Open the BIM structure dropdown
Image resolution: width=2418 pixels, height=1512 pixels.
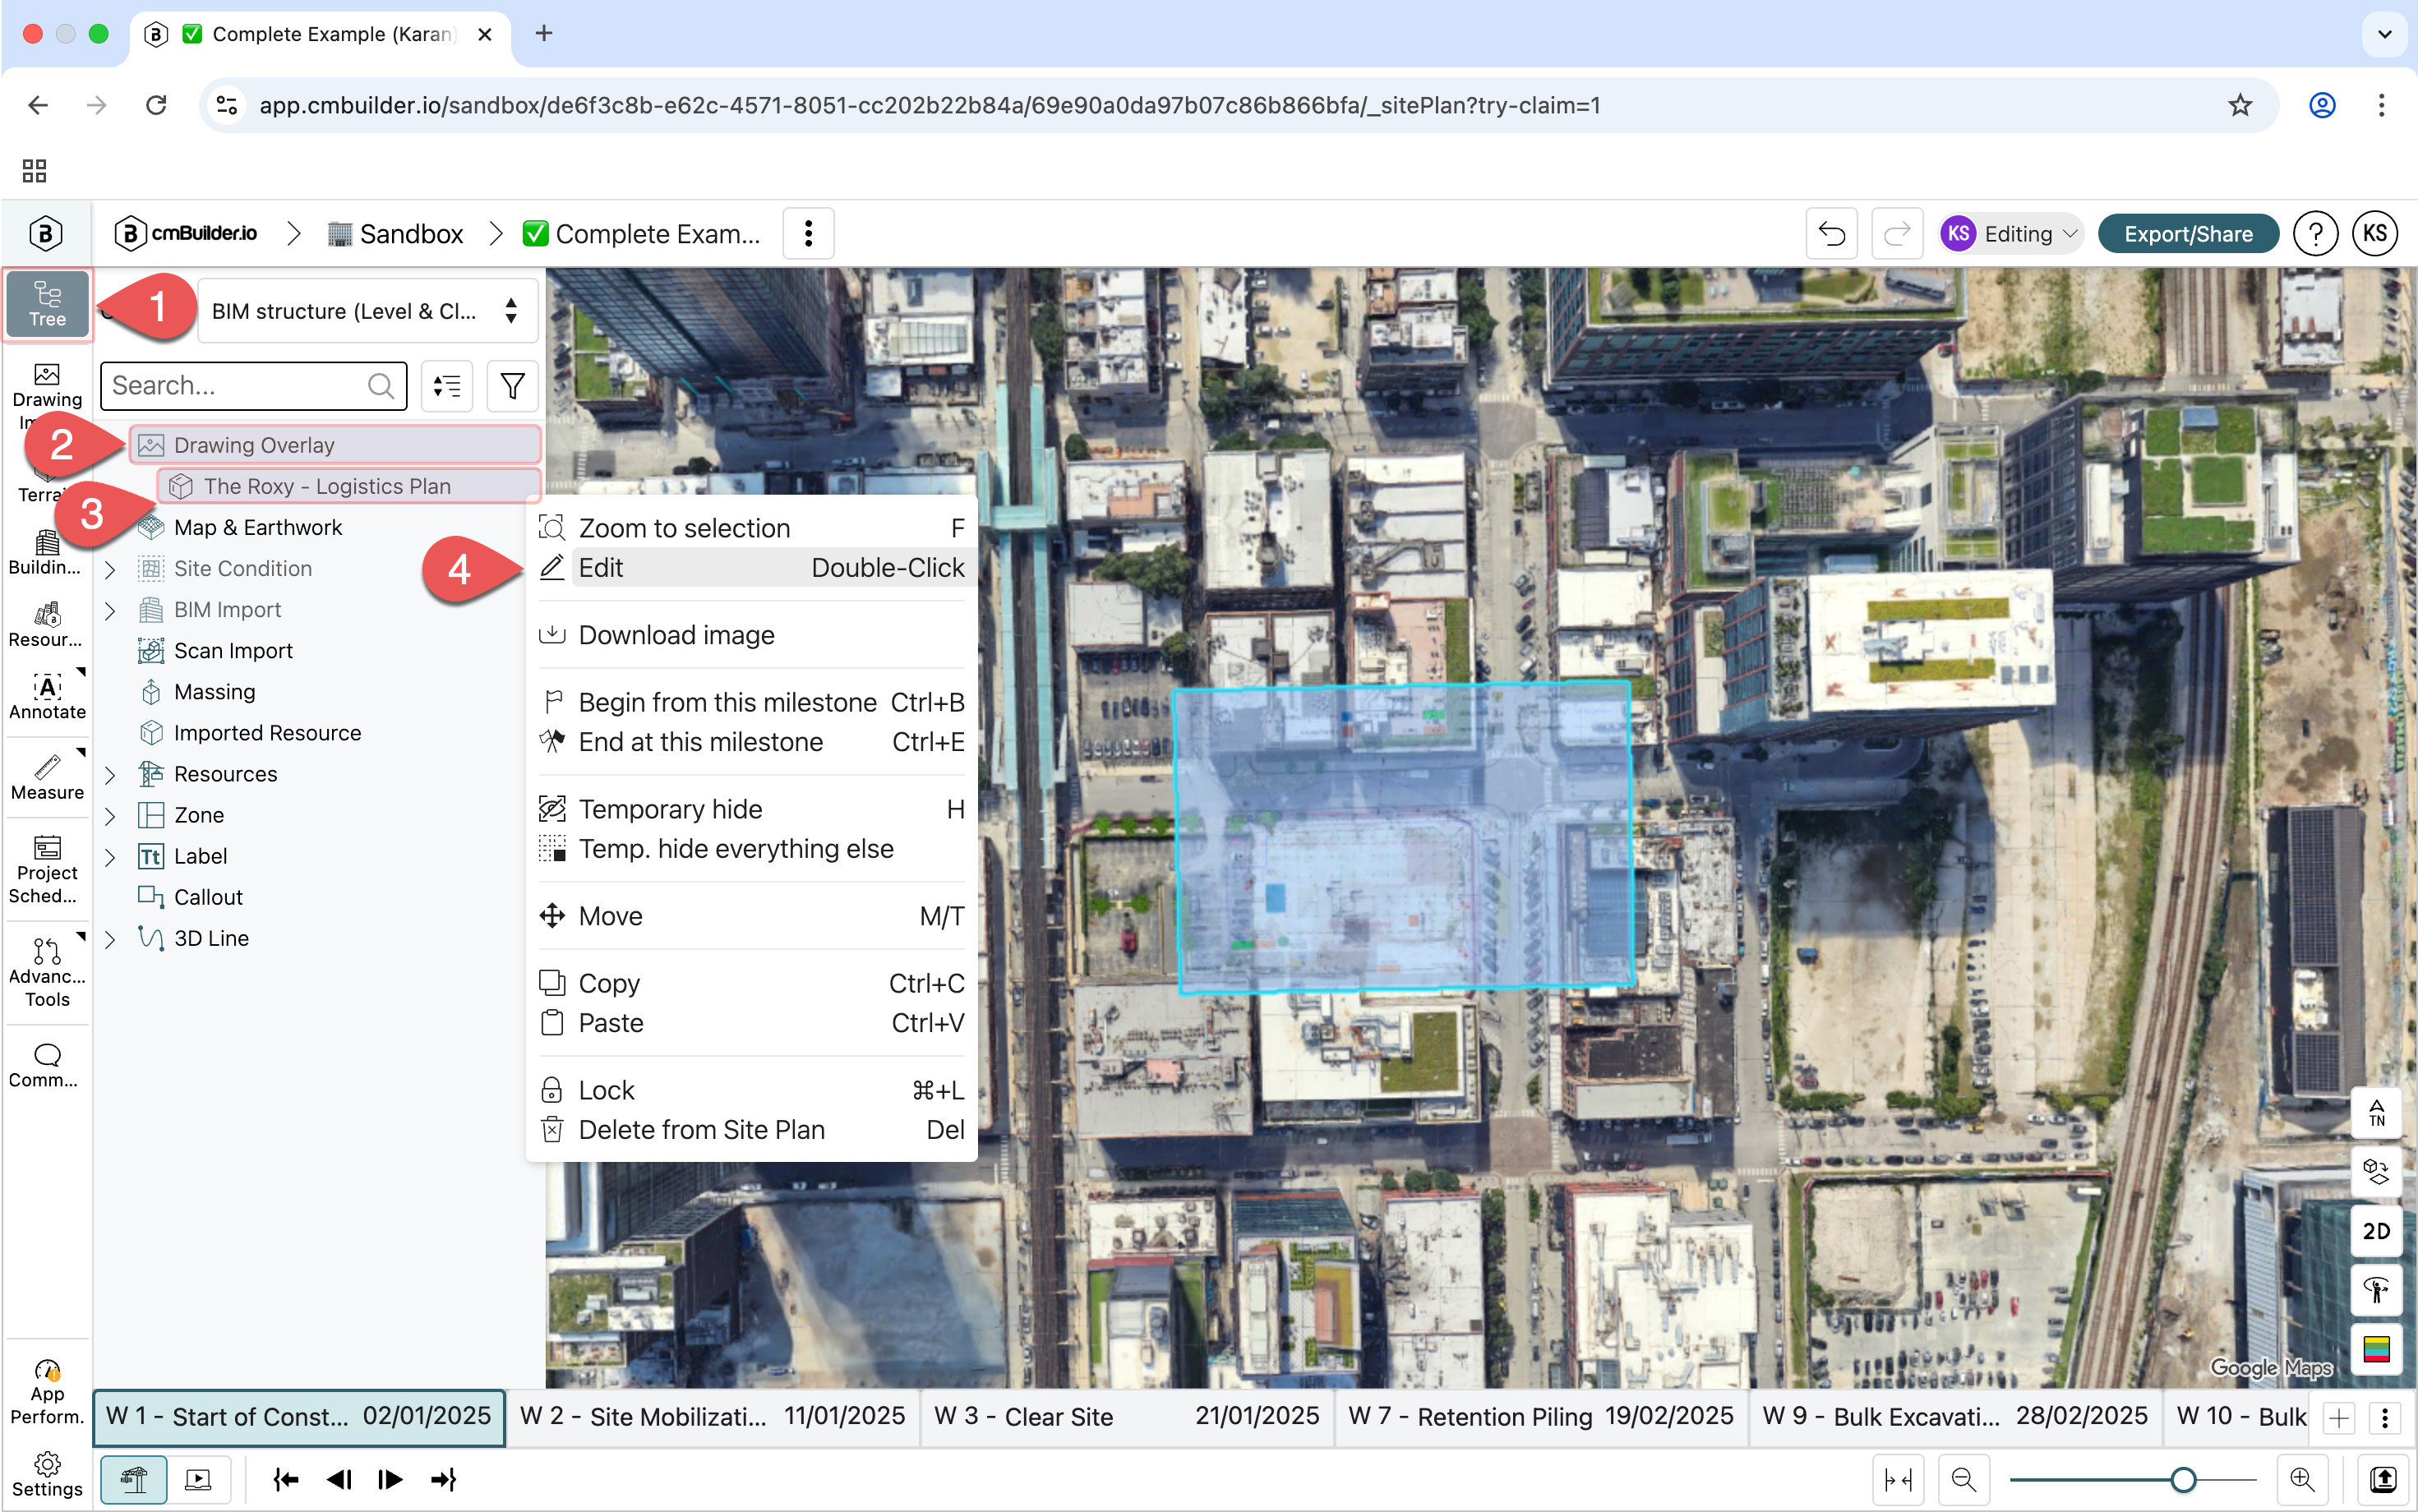[368, 311]
